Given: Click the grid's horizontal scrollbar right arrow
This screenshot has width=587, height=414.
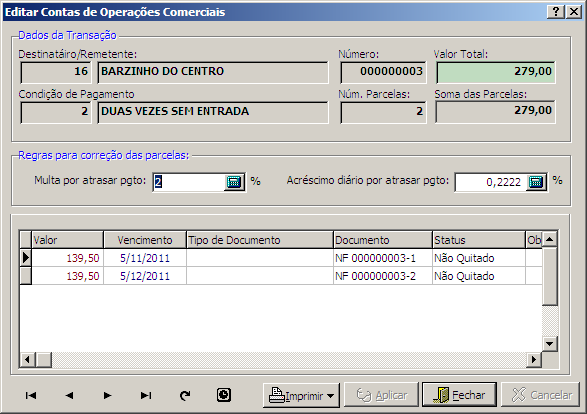Looking at the screenshot, I should pos(534,360).
